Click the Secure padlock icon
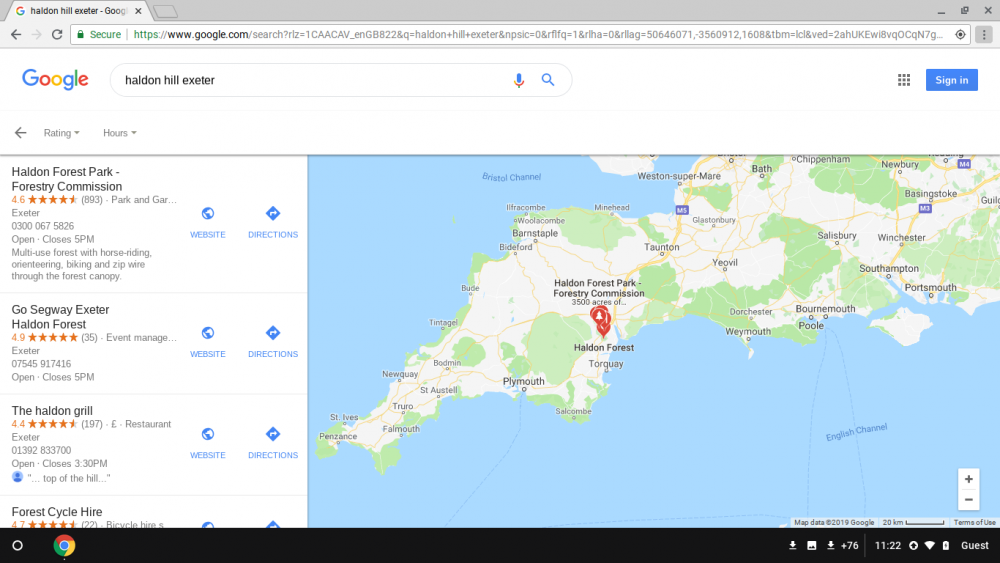The height and width of the screenshot is (563, 1000). click(x=80, y=34)
